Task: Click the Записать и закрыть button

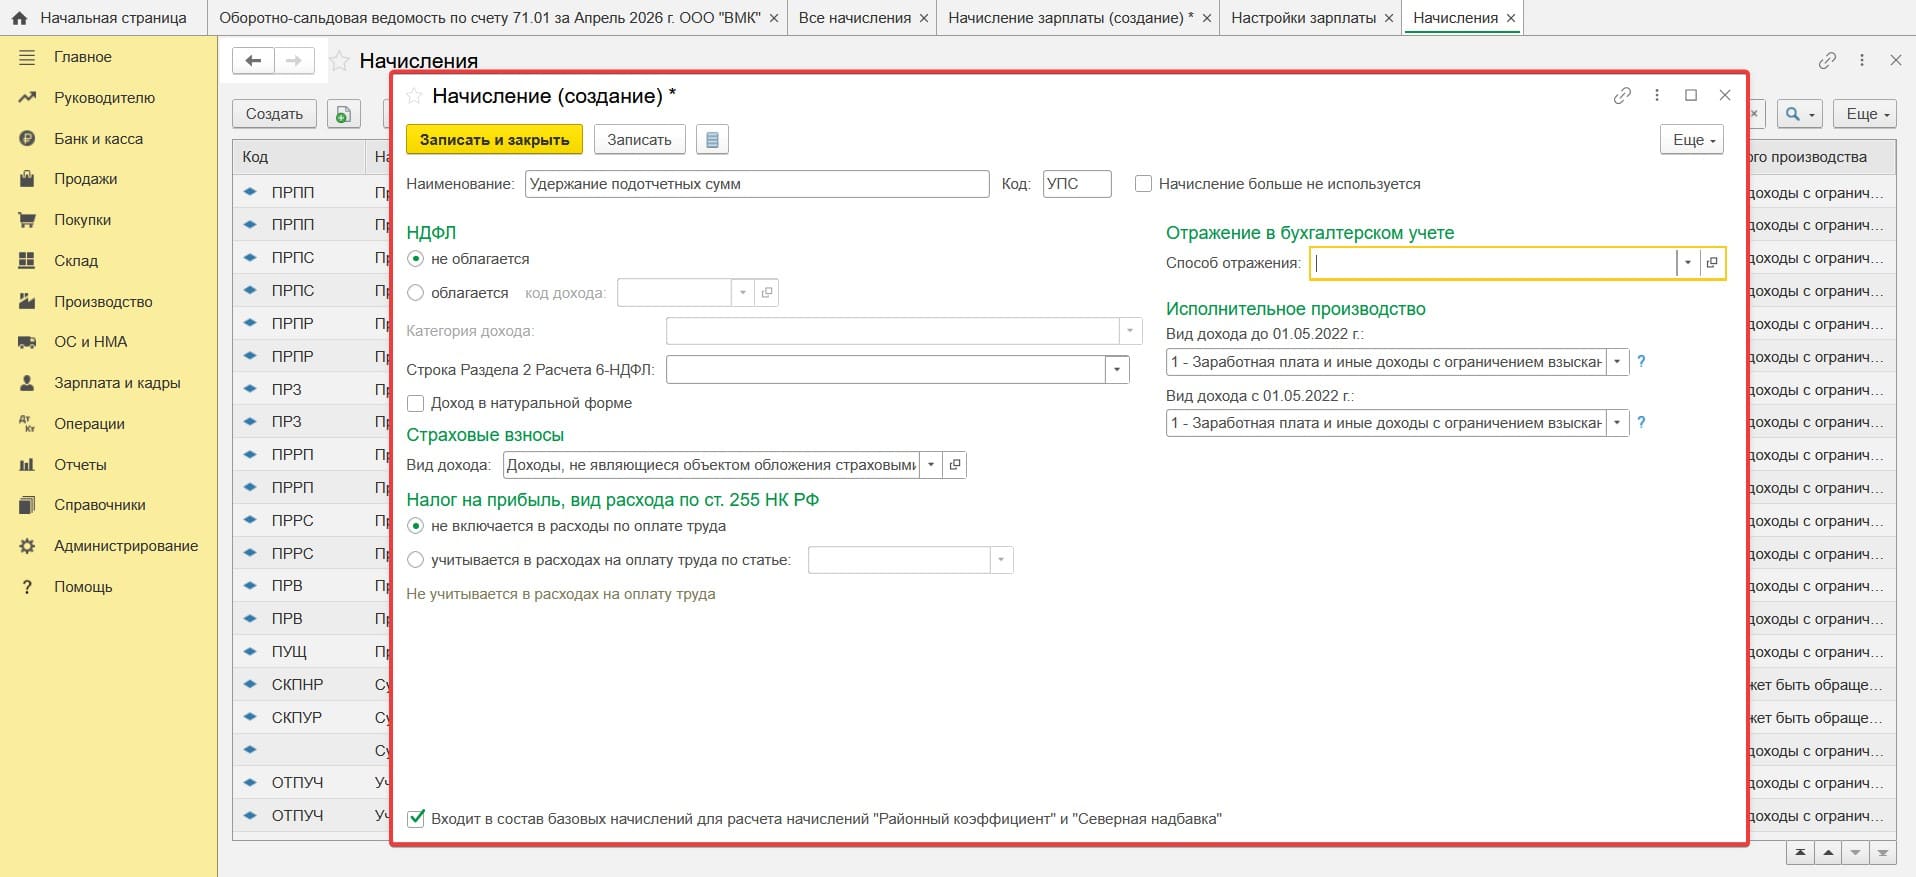Action: point(494,140)
